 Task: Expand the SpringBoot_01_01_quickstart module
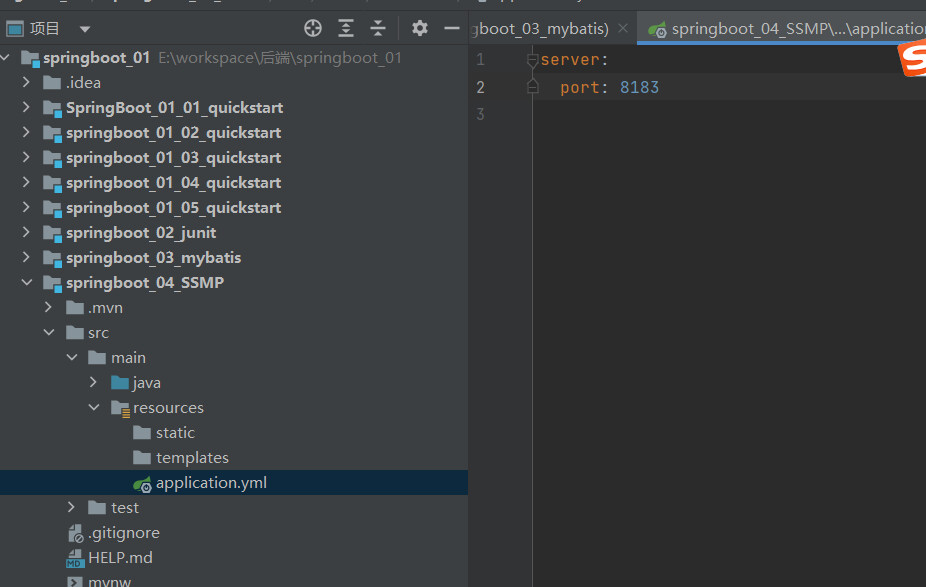tap(27, 107)
